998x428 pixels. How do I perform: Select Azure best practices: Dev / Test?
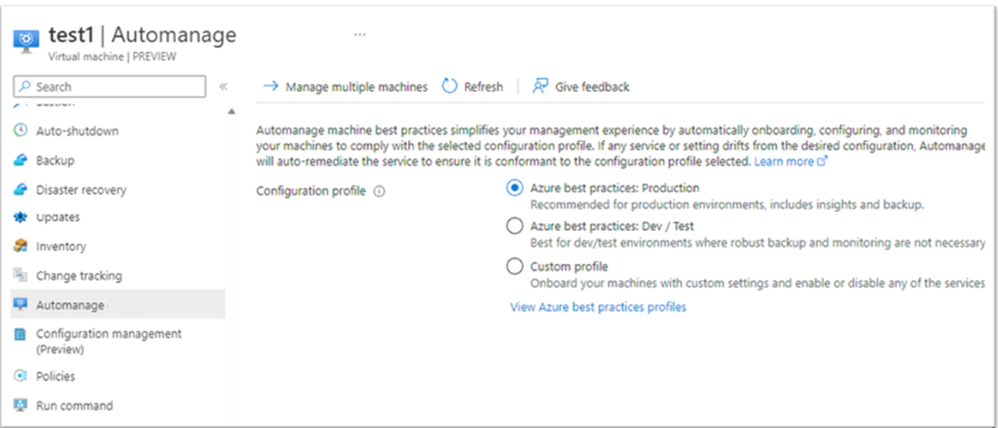click(514, 226)
